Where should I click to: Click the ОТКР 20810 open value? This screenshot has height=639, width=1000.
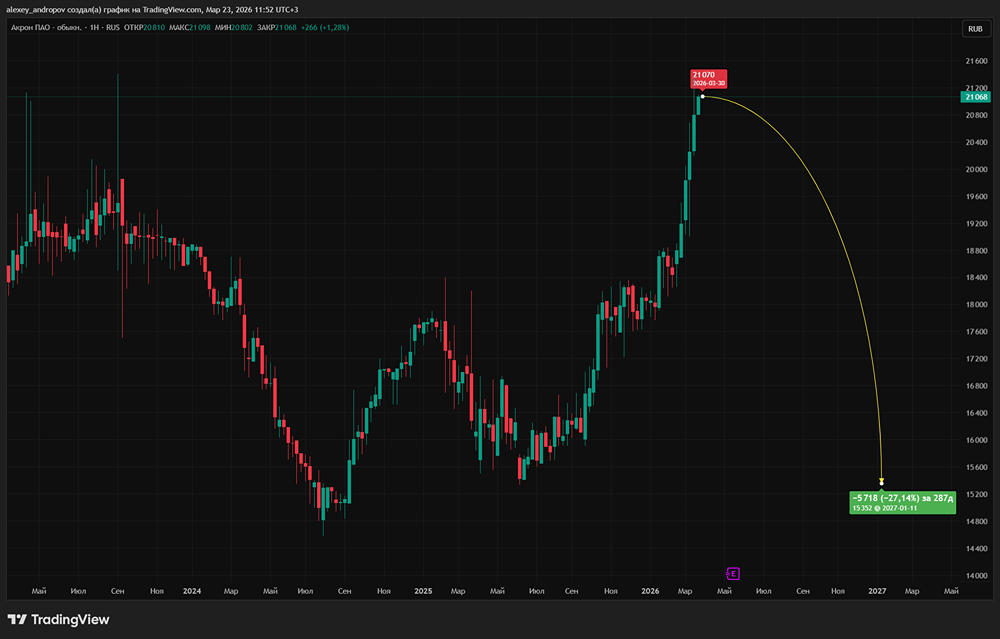144,27
